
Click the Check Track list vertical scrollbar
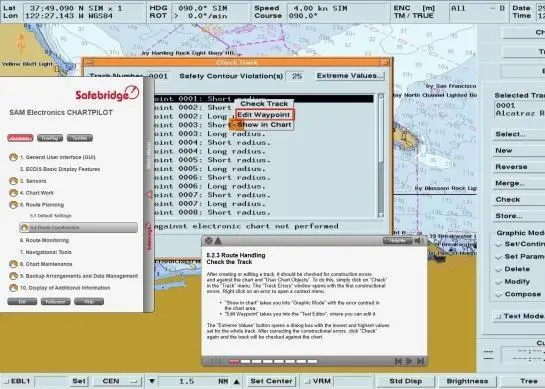[x=381, y=155]
